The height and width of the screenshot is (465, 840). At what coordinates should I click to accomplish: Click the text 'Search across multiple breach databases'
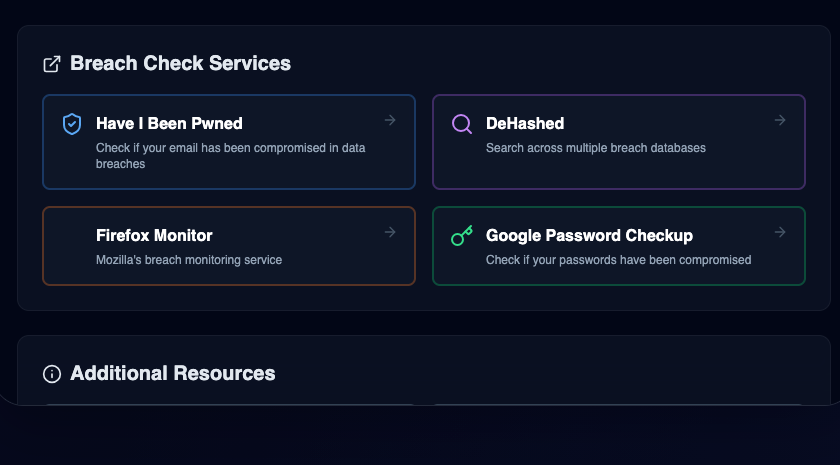click(596, 148)
